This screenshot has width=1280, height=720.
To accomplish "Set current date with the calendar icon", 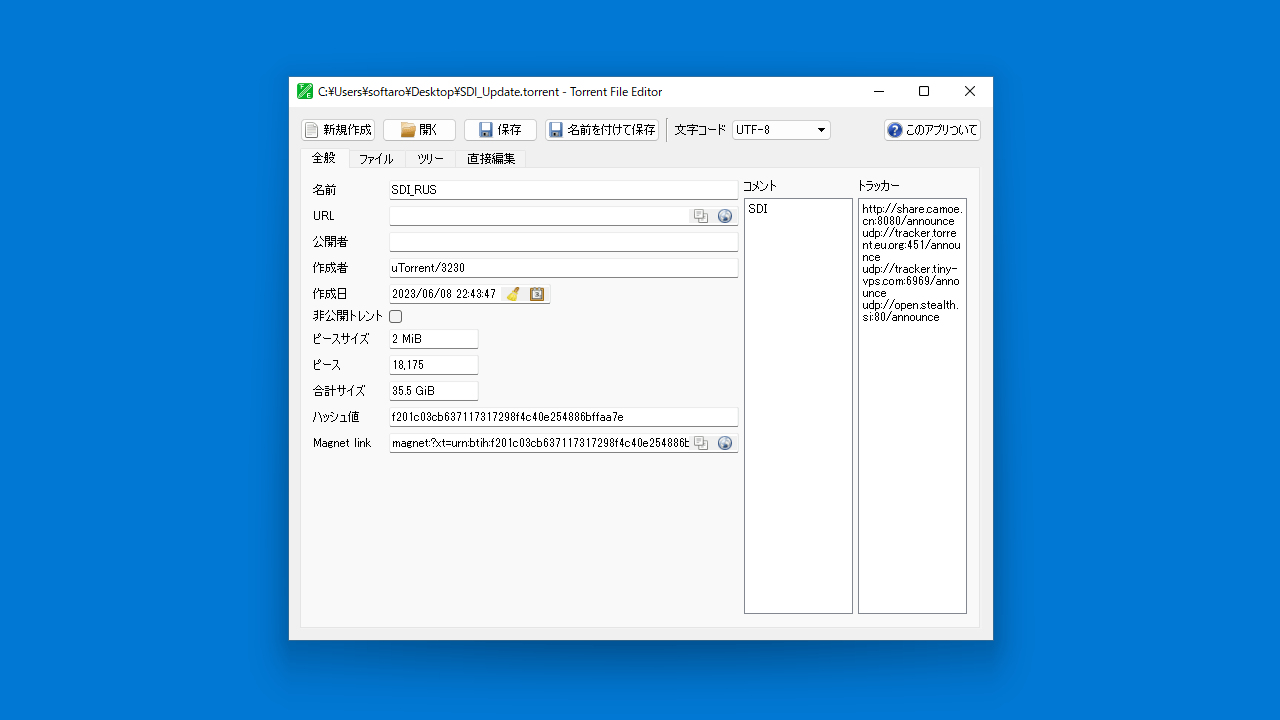I will 537,294.
